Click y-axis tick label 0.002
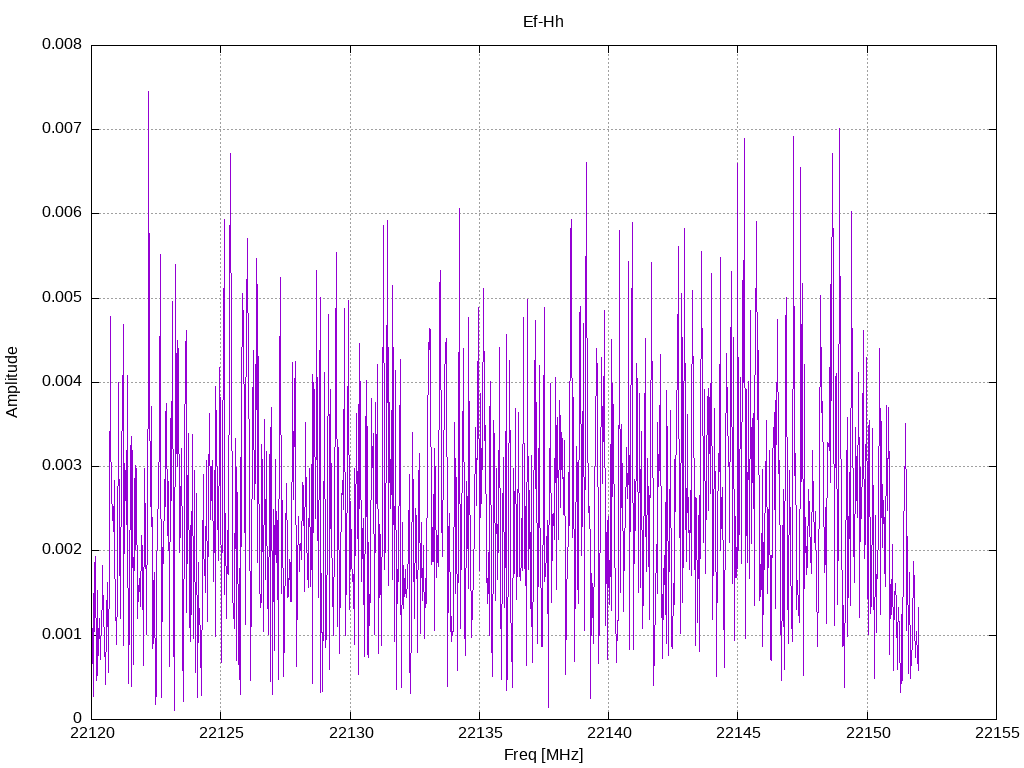The image size is (1024, 768). point(62,550)
